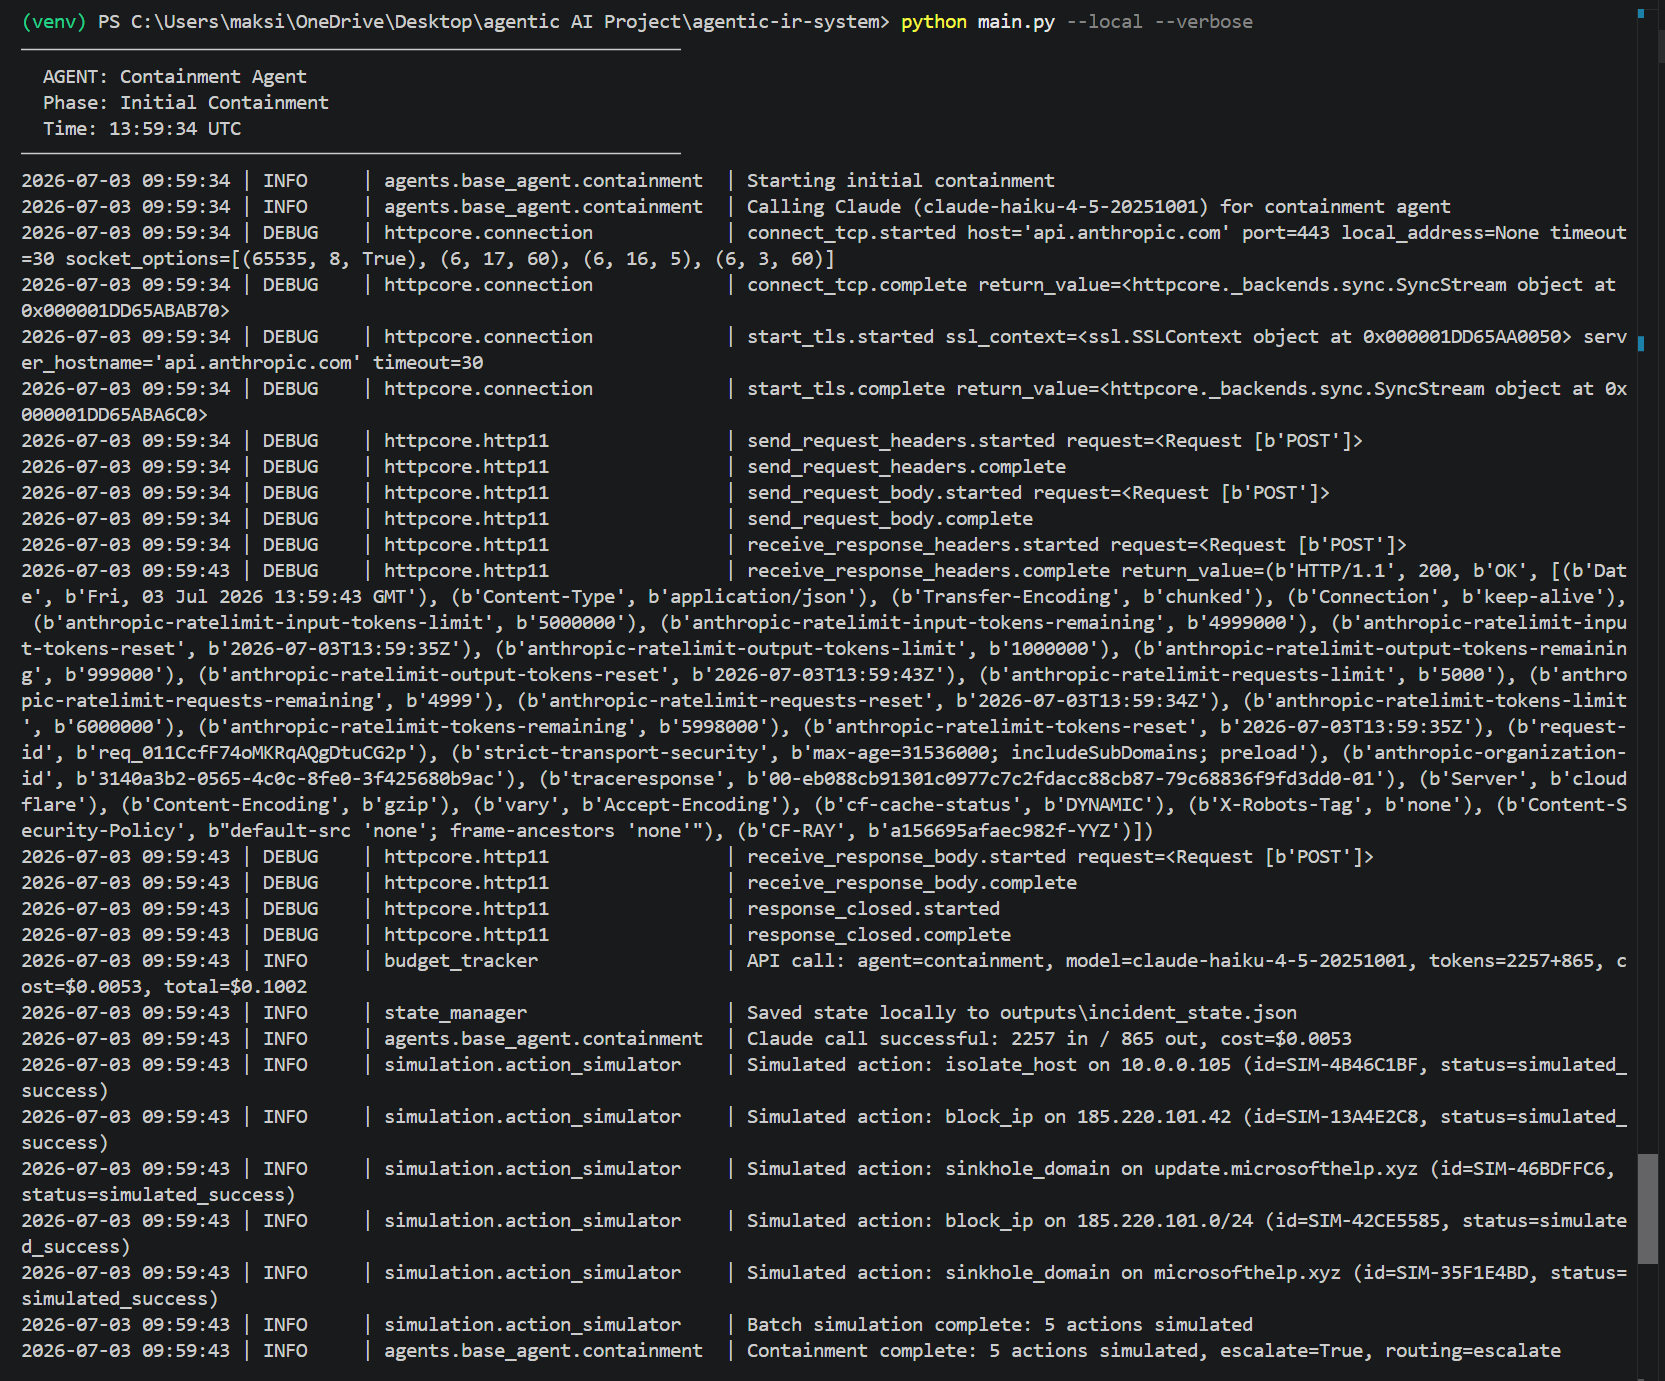Click "send_request_body.complete" message
Screen dimensions: 1665x1381
pos(890,519)
